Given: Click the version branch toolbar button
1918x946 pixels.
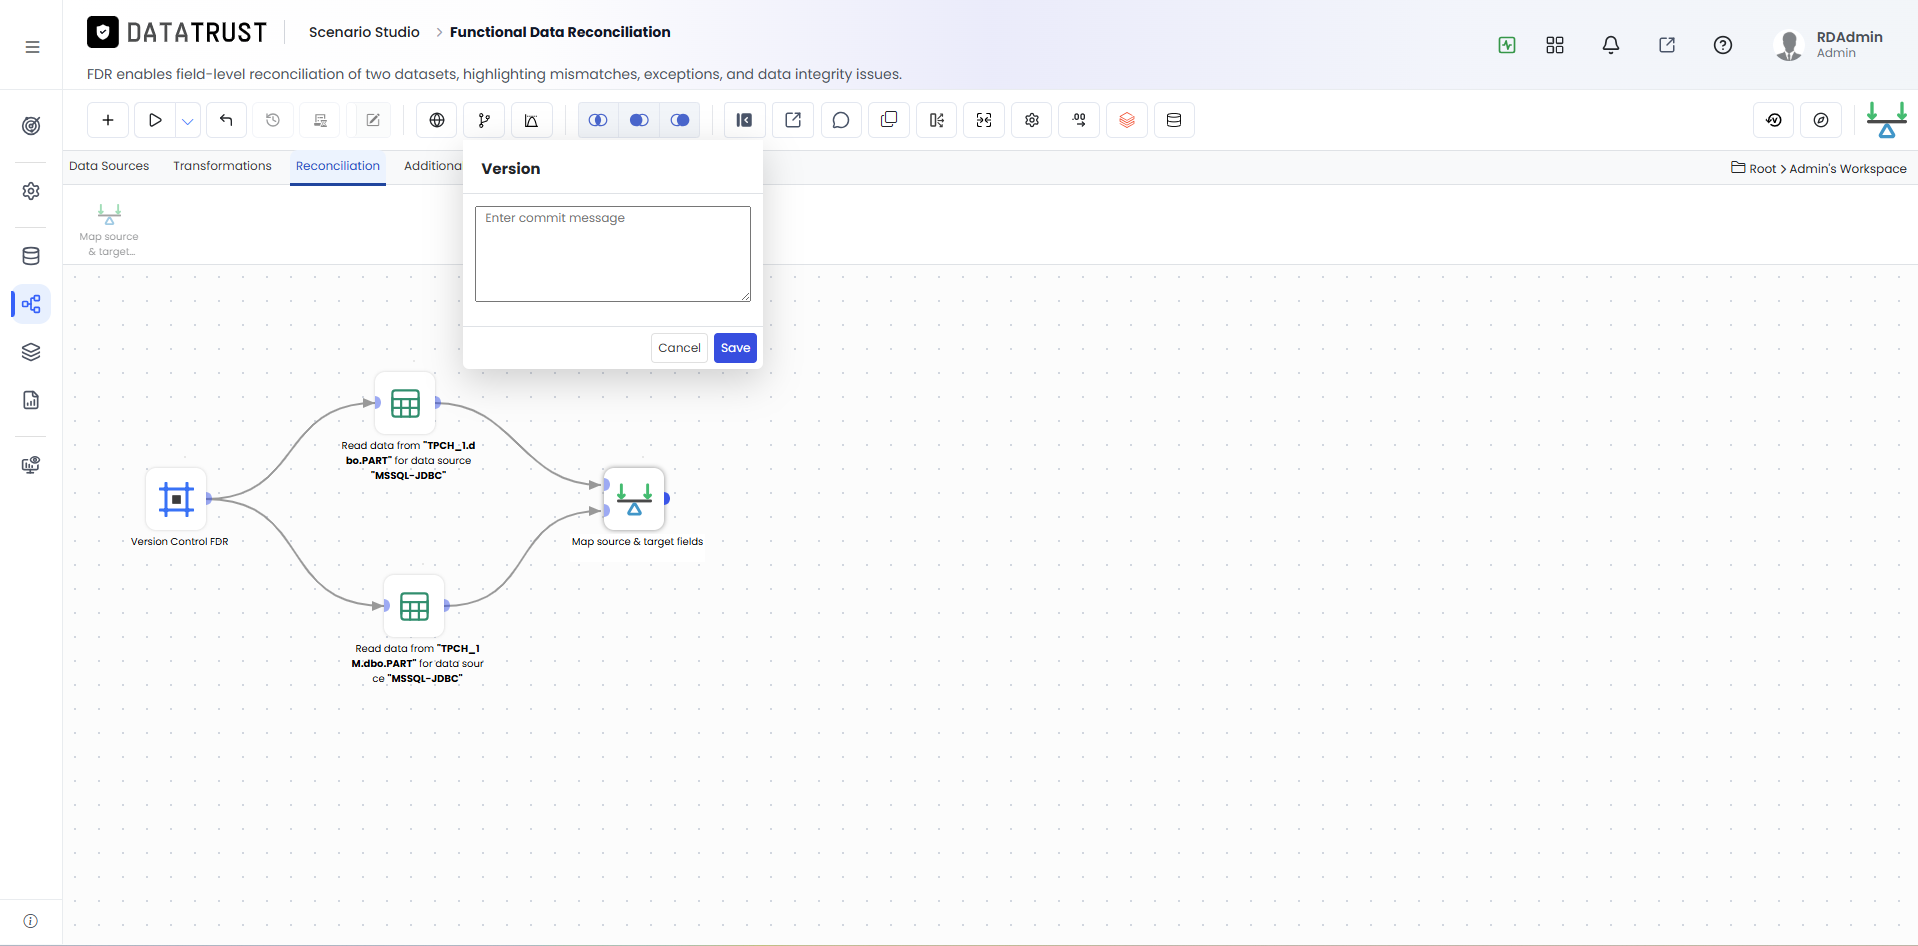Looking at the screenshot, I should click(484, 120).
